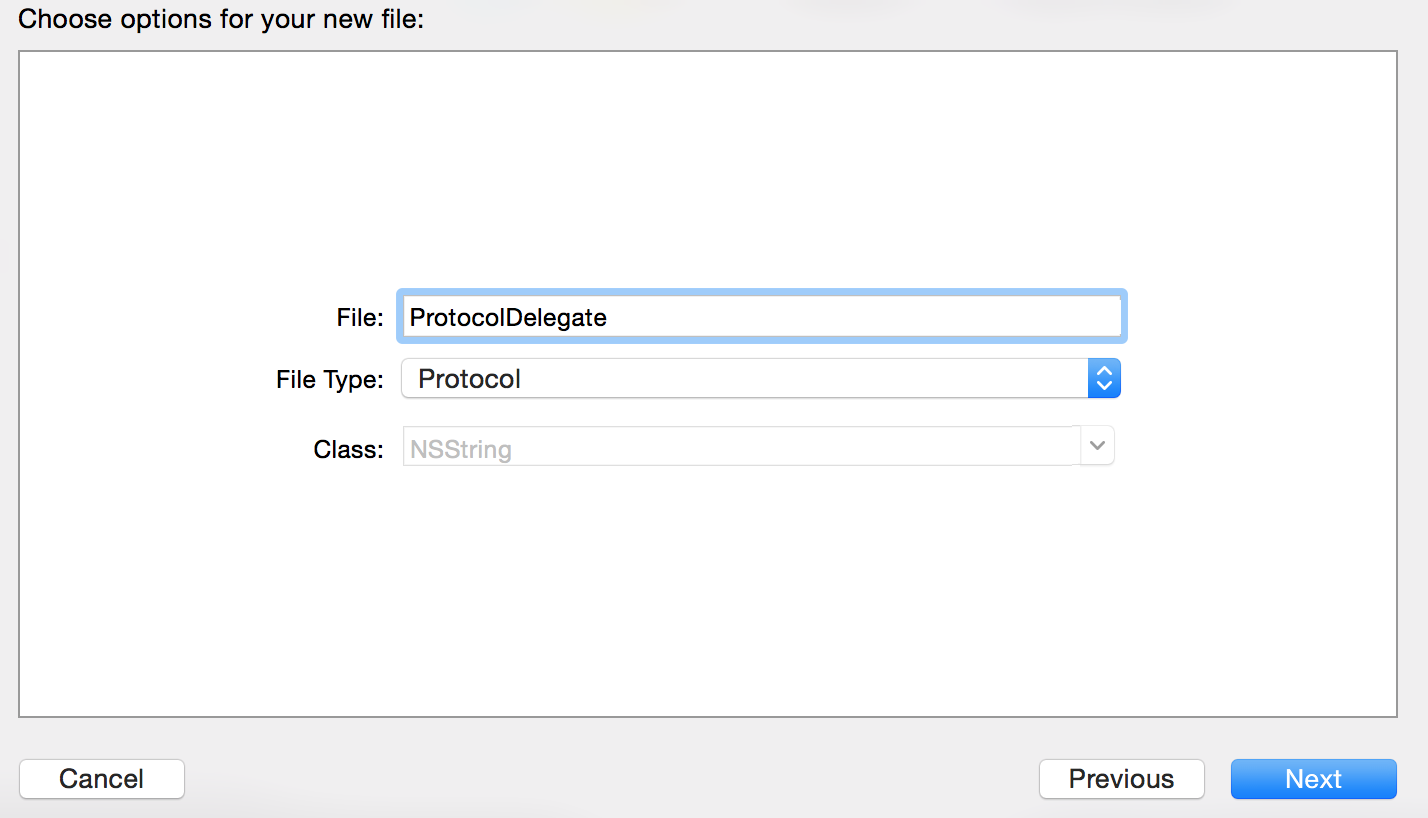Click the "File:" label
1428x818 pixels.
coord(360,318)
